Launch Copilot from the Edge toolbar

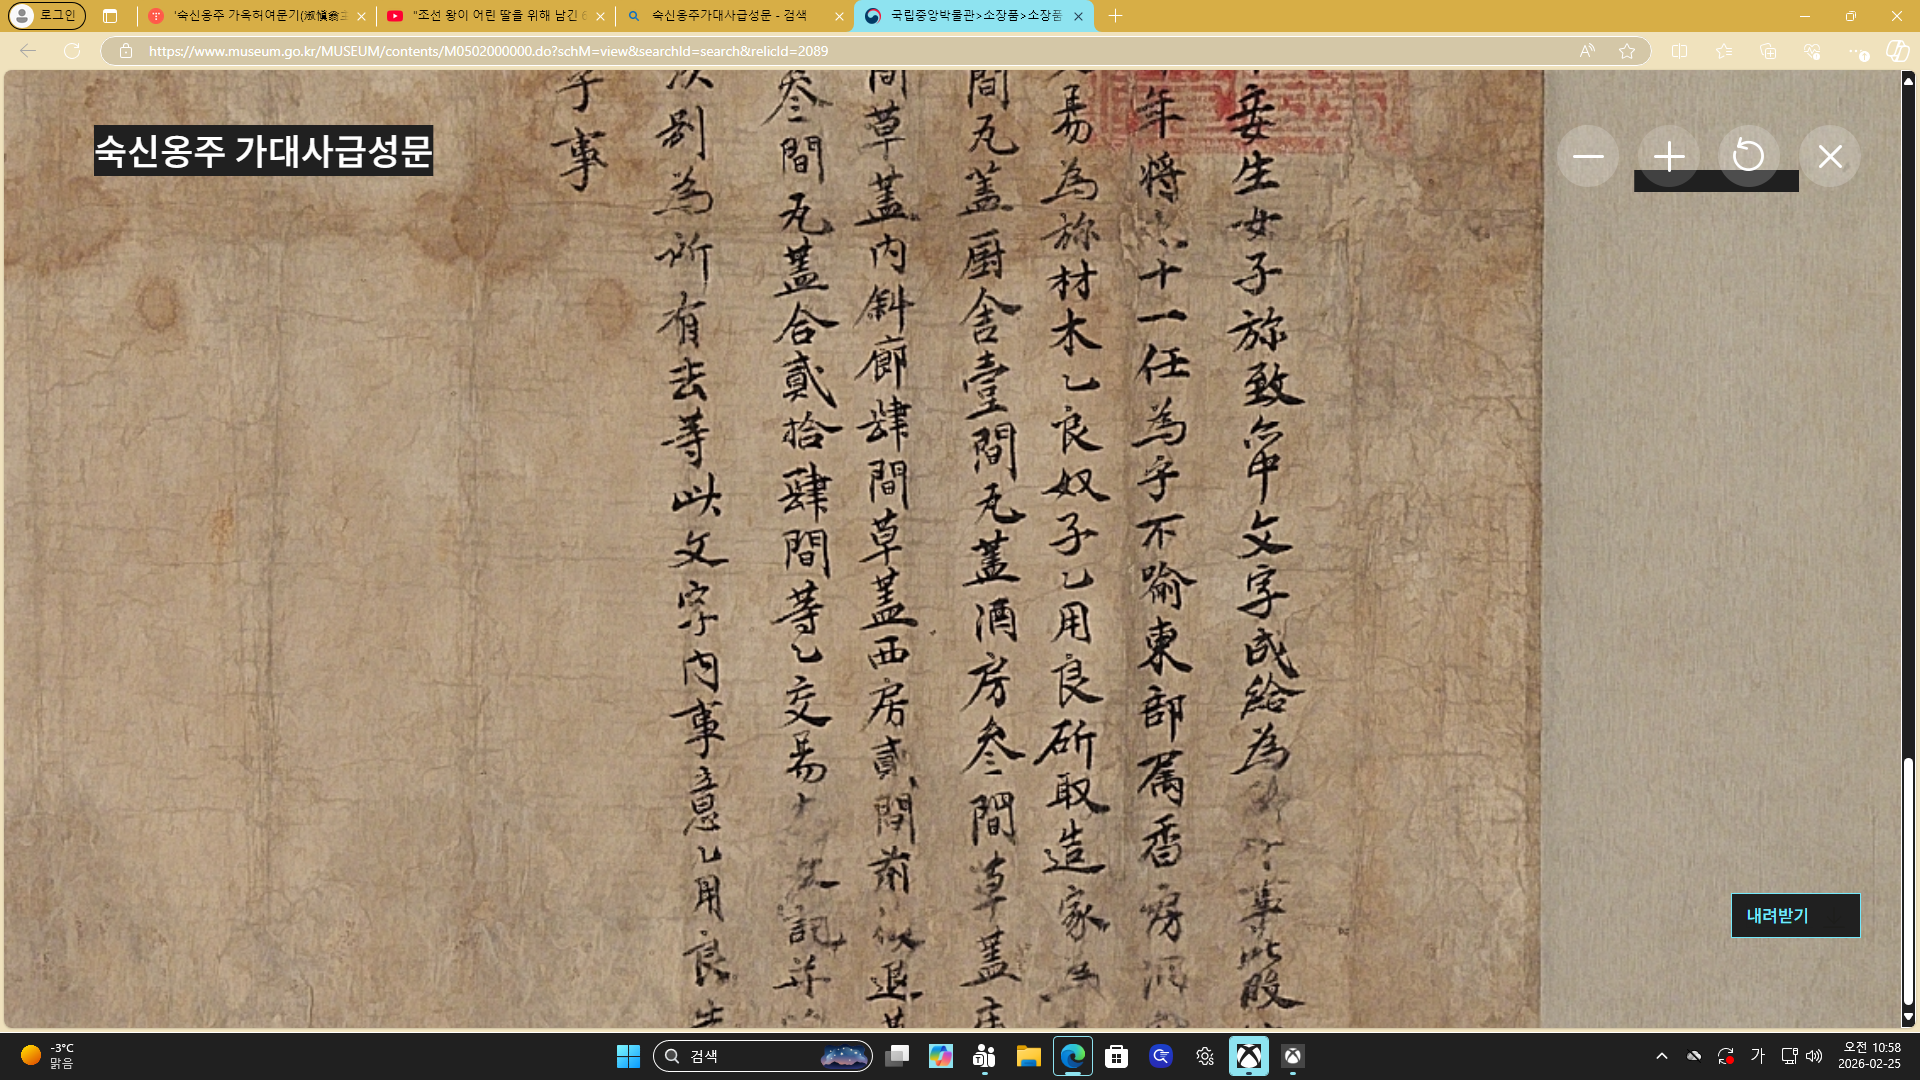pyautogui.click(x=1897, y=51)
